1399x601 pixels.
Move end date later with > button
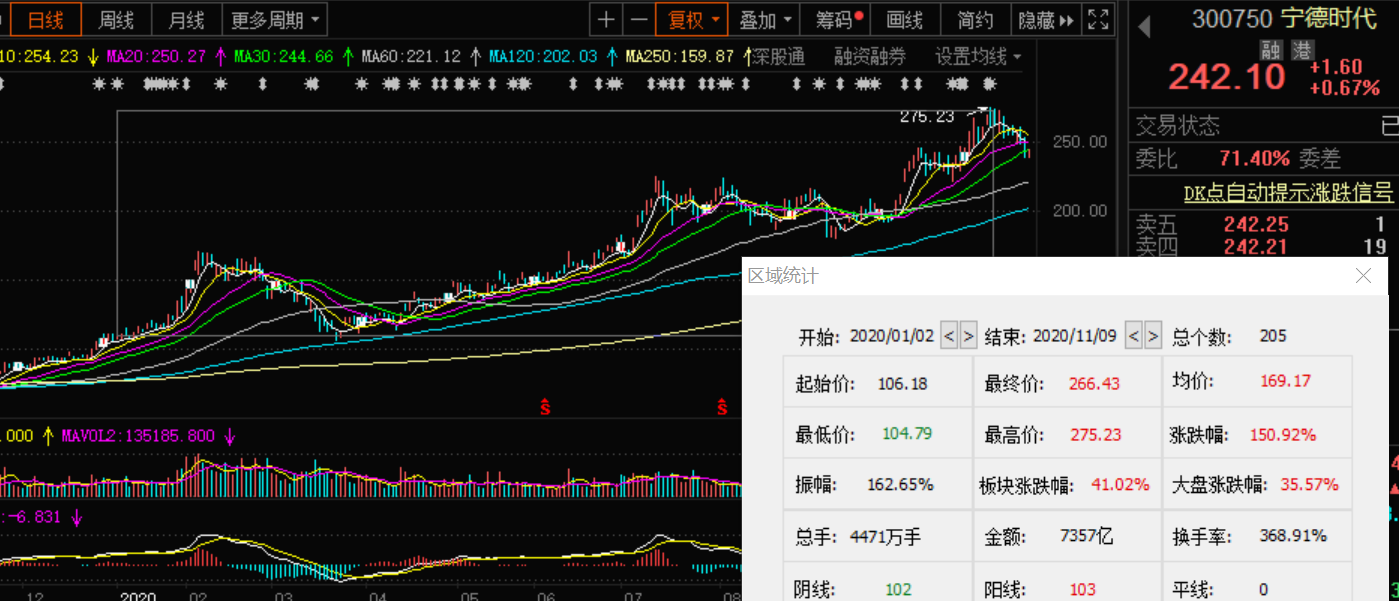pyautogui.click(x=1153, y=336)
